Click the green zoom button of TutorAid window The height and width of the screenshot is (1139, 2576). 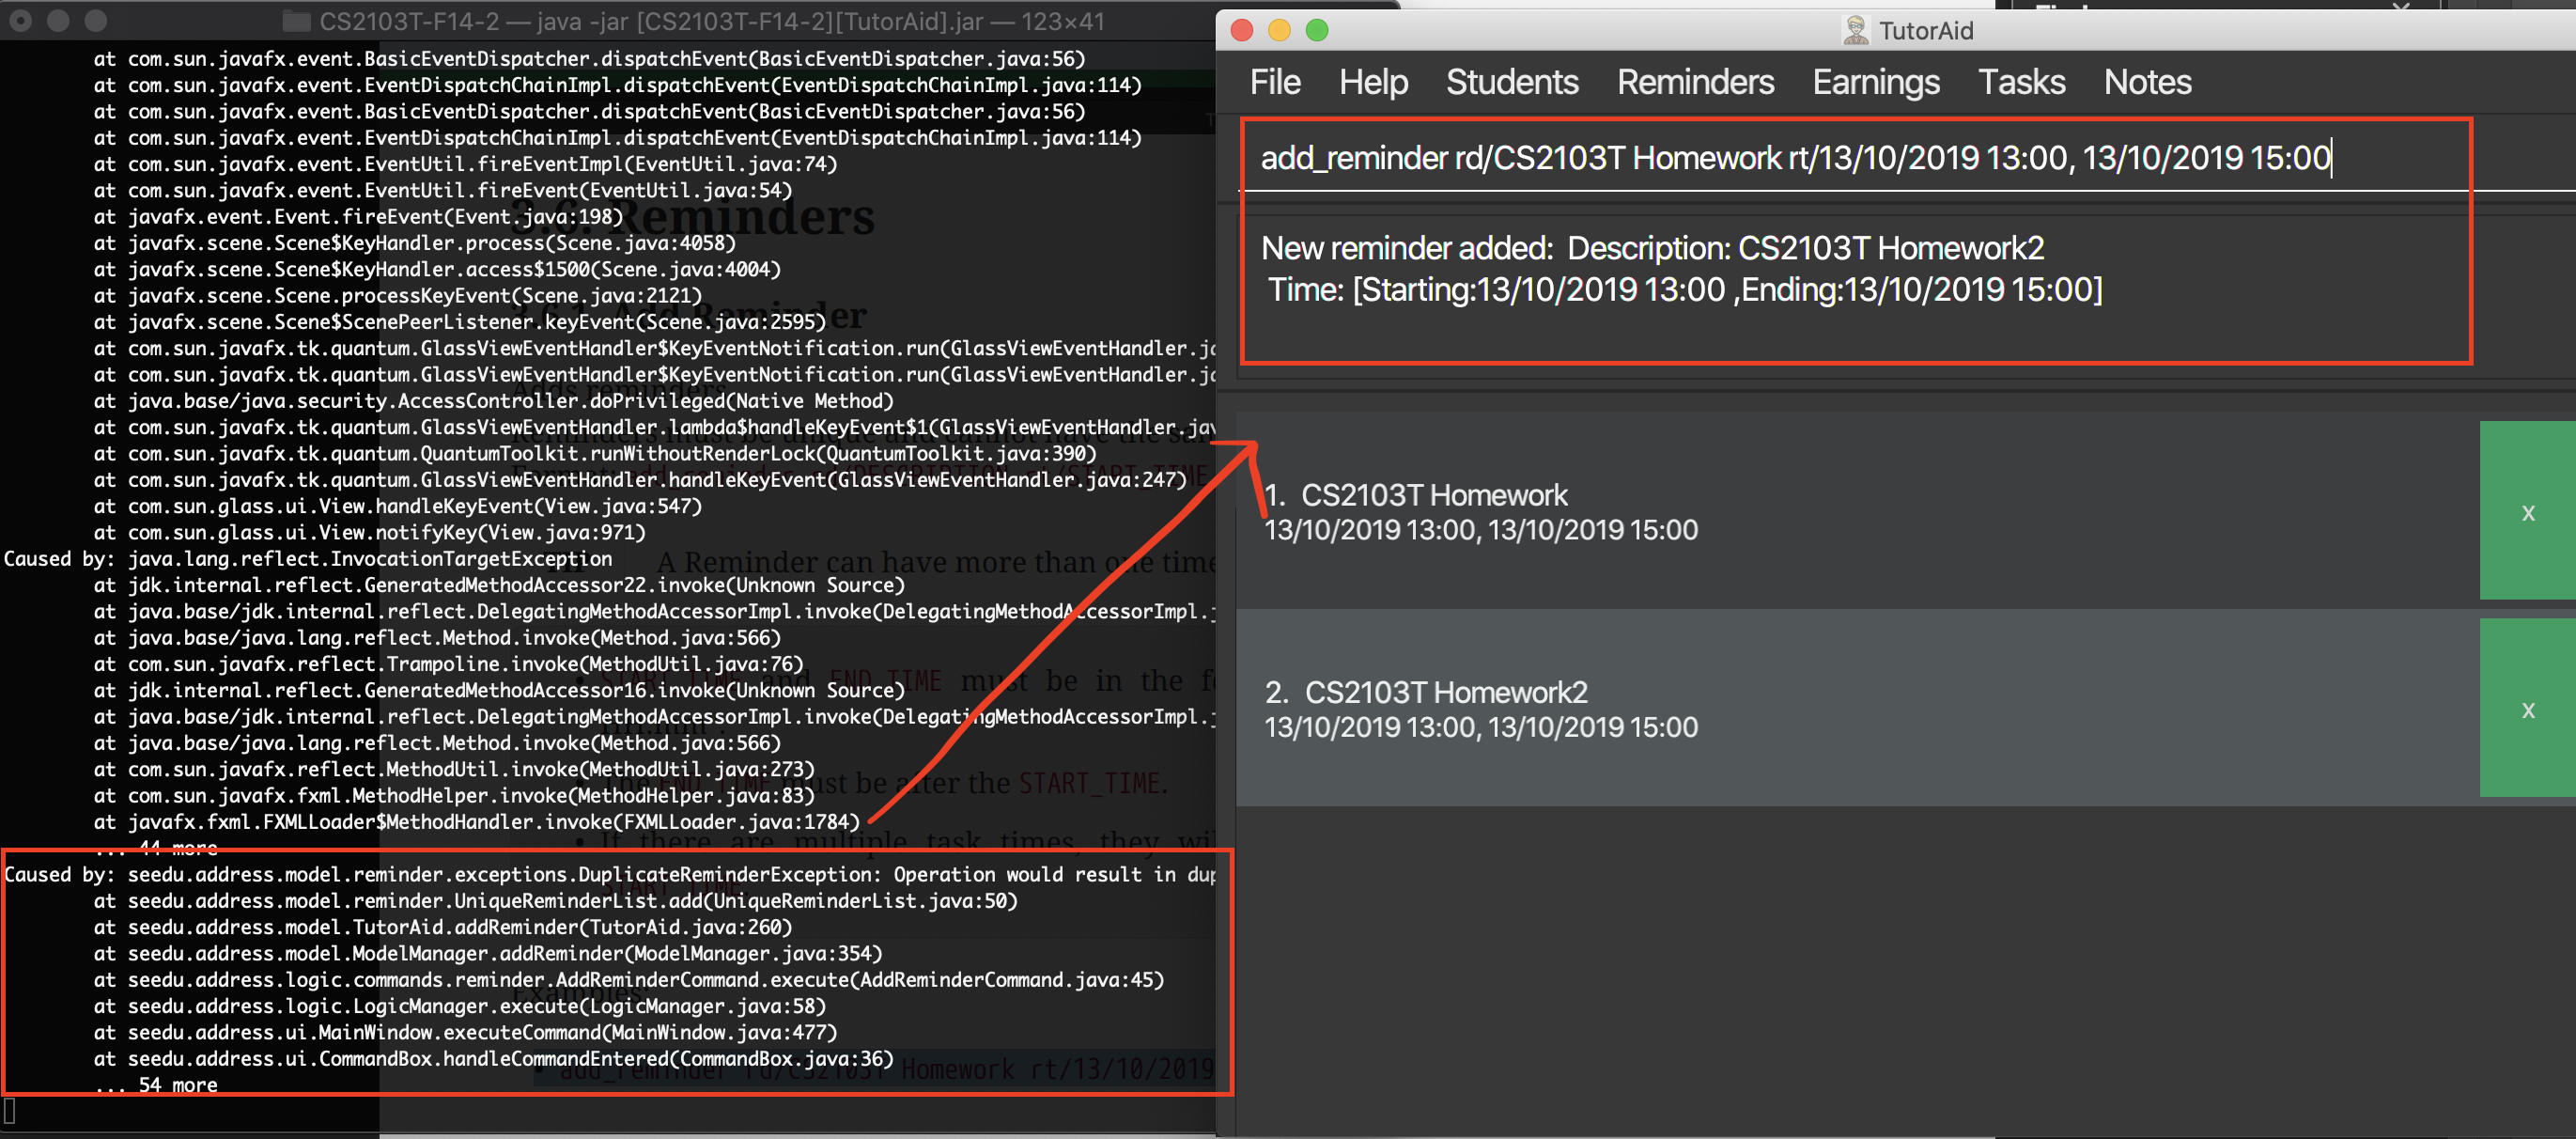pyautogui.click(x=1317, y=30)
